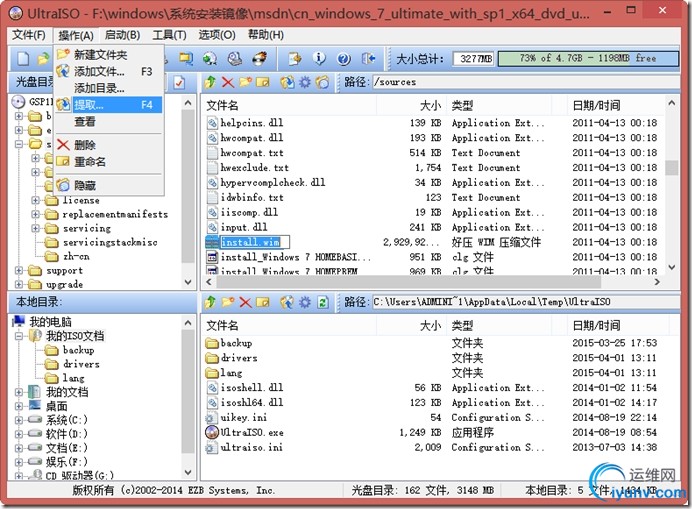
Task: Sort local file list by 文件名 column
Action: click(x=290, y=326)
